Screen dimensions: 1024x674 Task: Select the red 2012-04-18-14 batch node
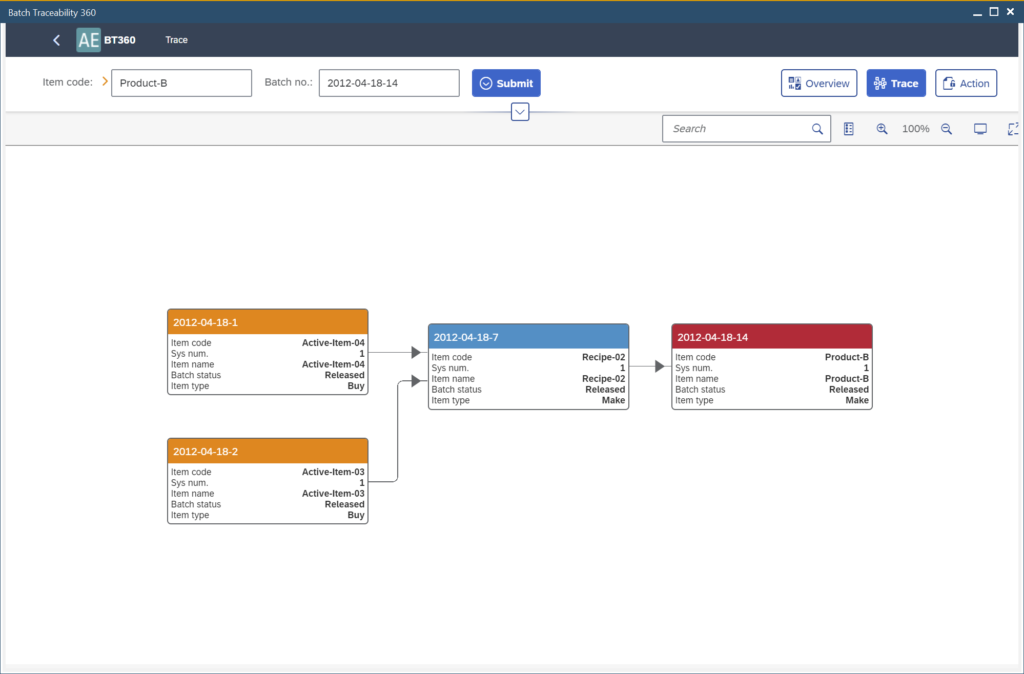pyautogui.click(x=771, y=337)
